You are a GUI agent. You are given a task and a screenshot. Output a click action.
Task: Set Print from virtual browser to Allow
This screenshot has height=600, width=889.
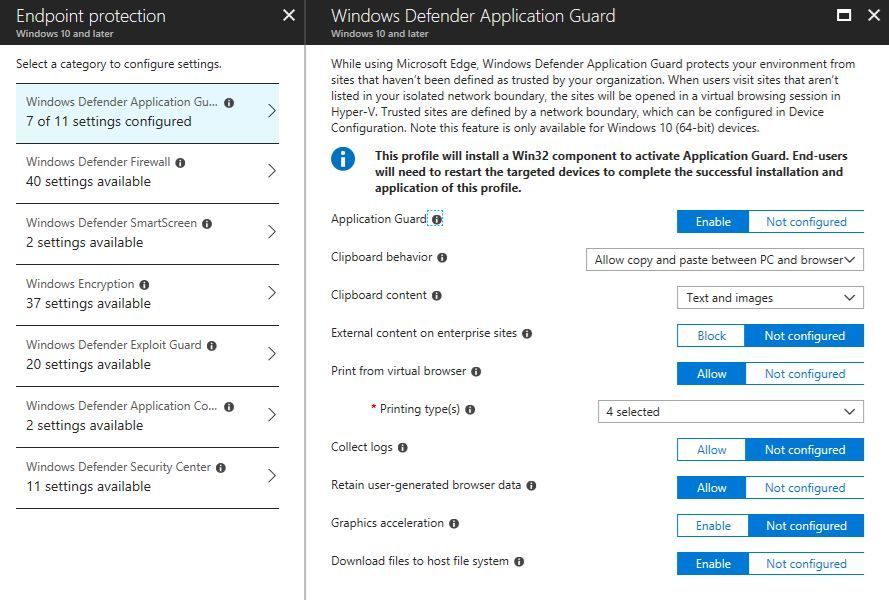[x=711, y=374]
